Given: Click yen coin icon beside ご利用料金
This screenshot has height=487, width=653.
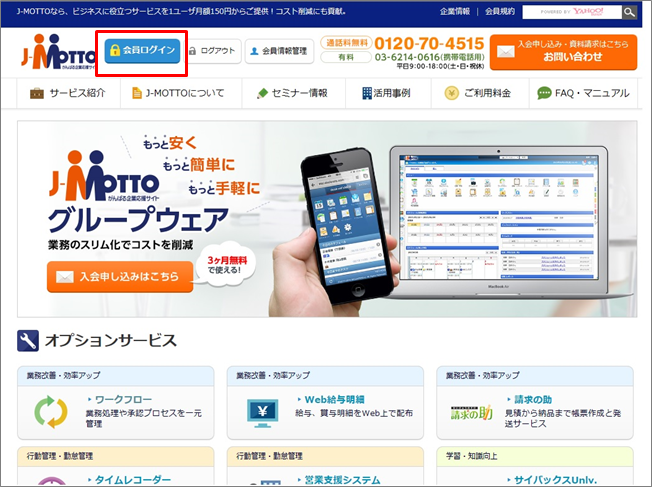Looking at the screenshot, I should 451,93.
